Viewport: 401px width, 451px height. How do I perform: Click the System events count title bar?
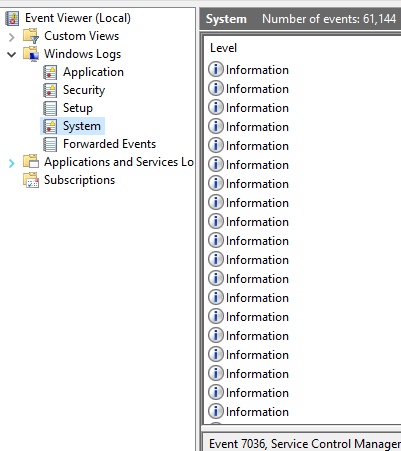[x=300, y=19]
